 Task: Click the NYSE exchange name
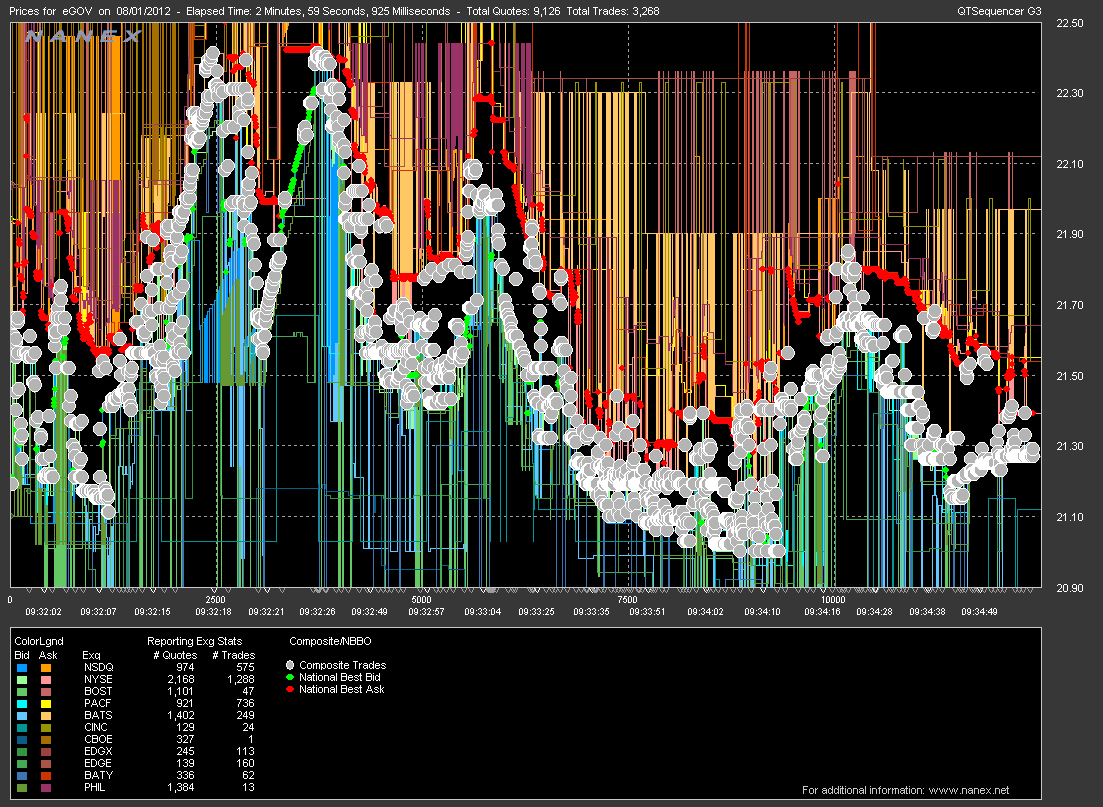click(98, 679)
